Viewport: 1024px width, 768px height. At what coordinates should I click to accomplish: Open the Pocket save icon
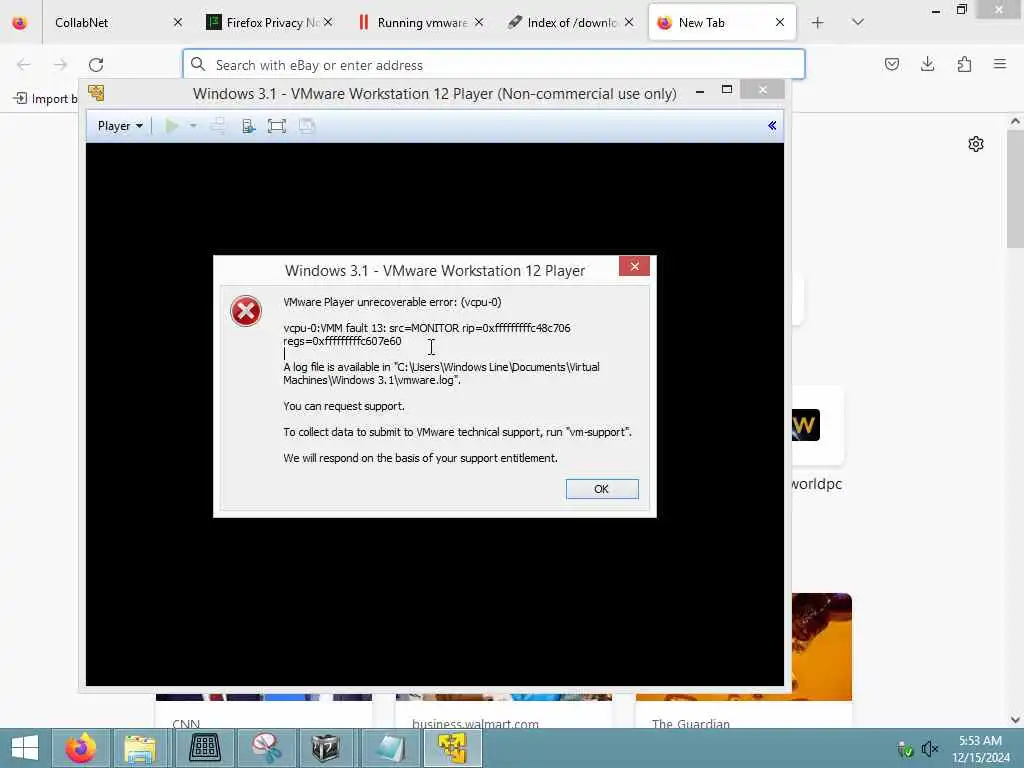click(891, 64)
